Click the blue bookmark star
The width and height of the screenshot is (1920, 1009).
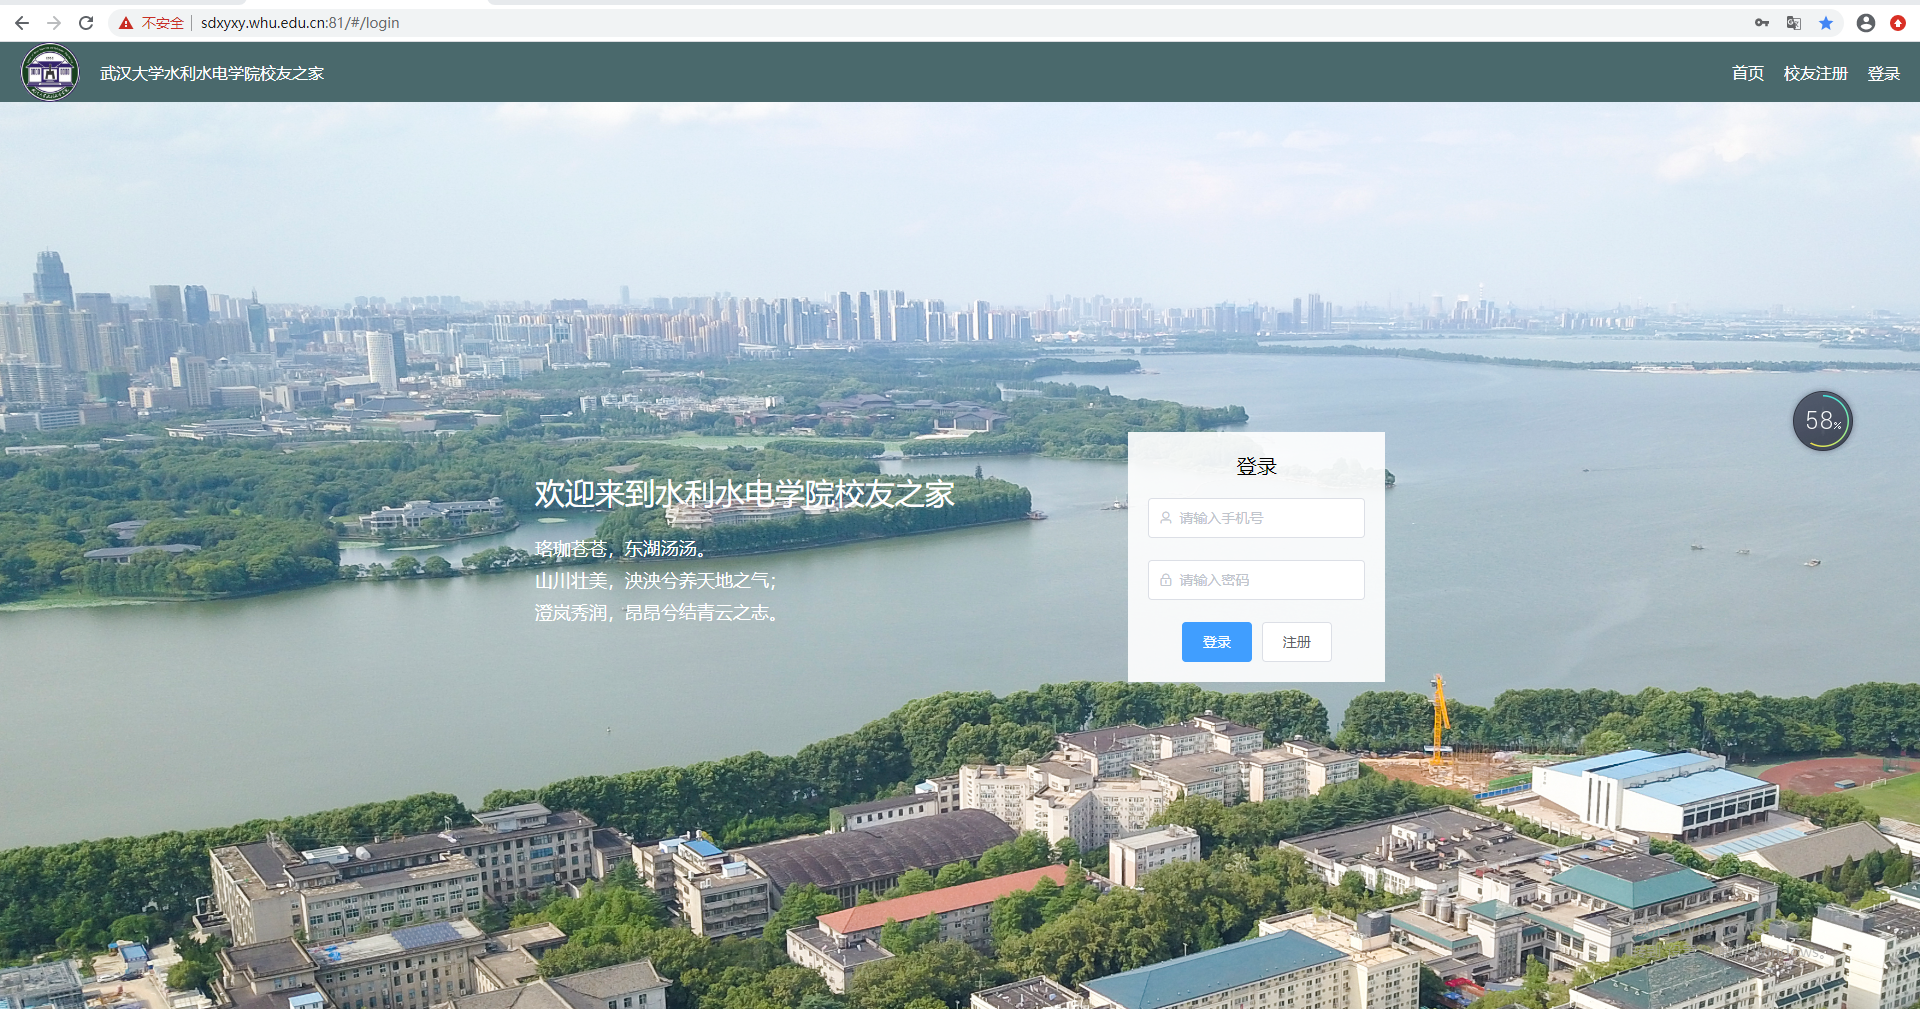click(1826, 23)
